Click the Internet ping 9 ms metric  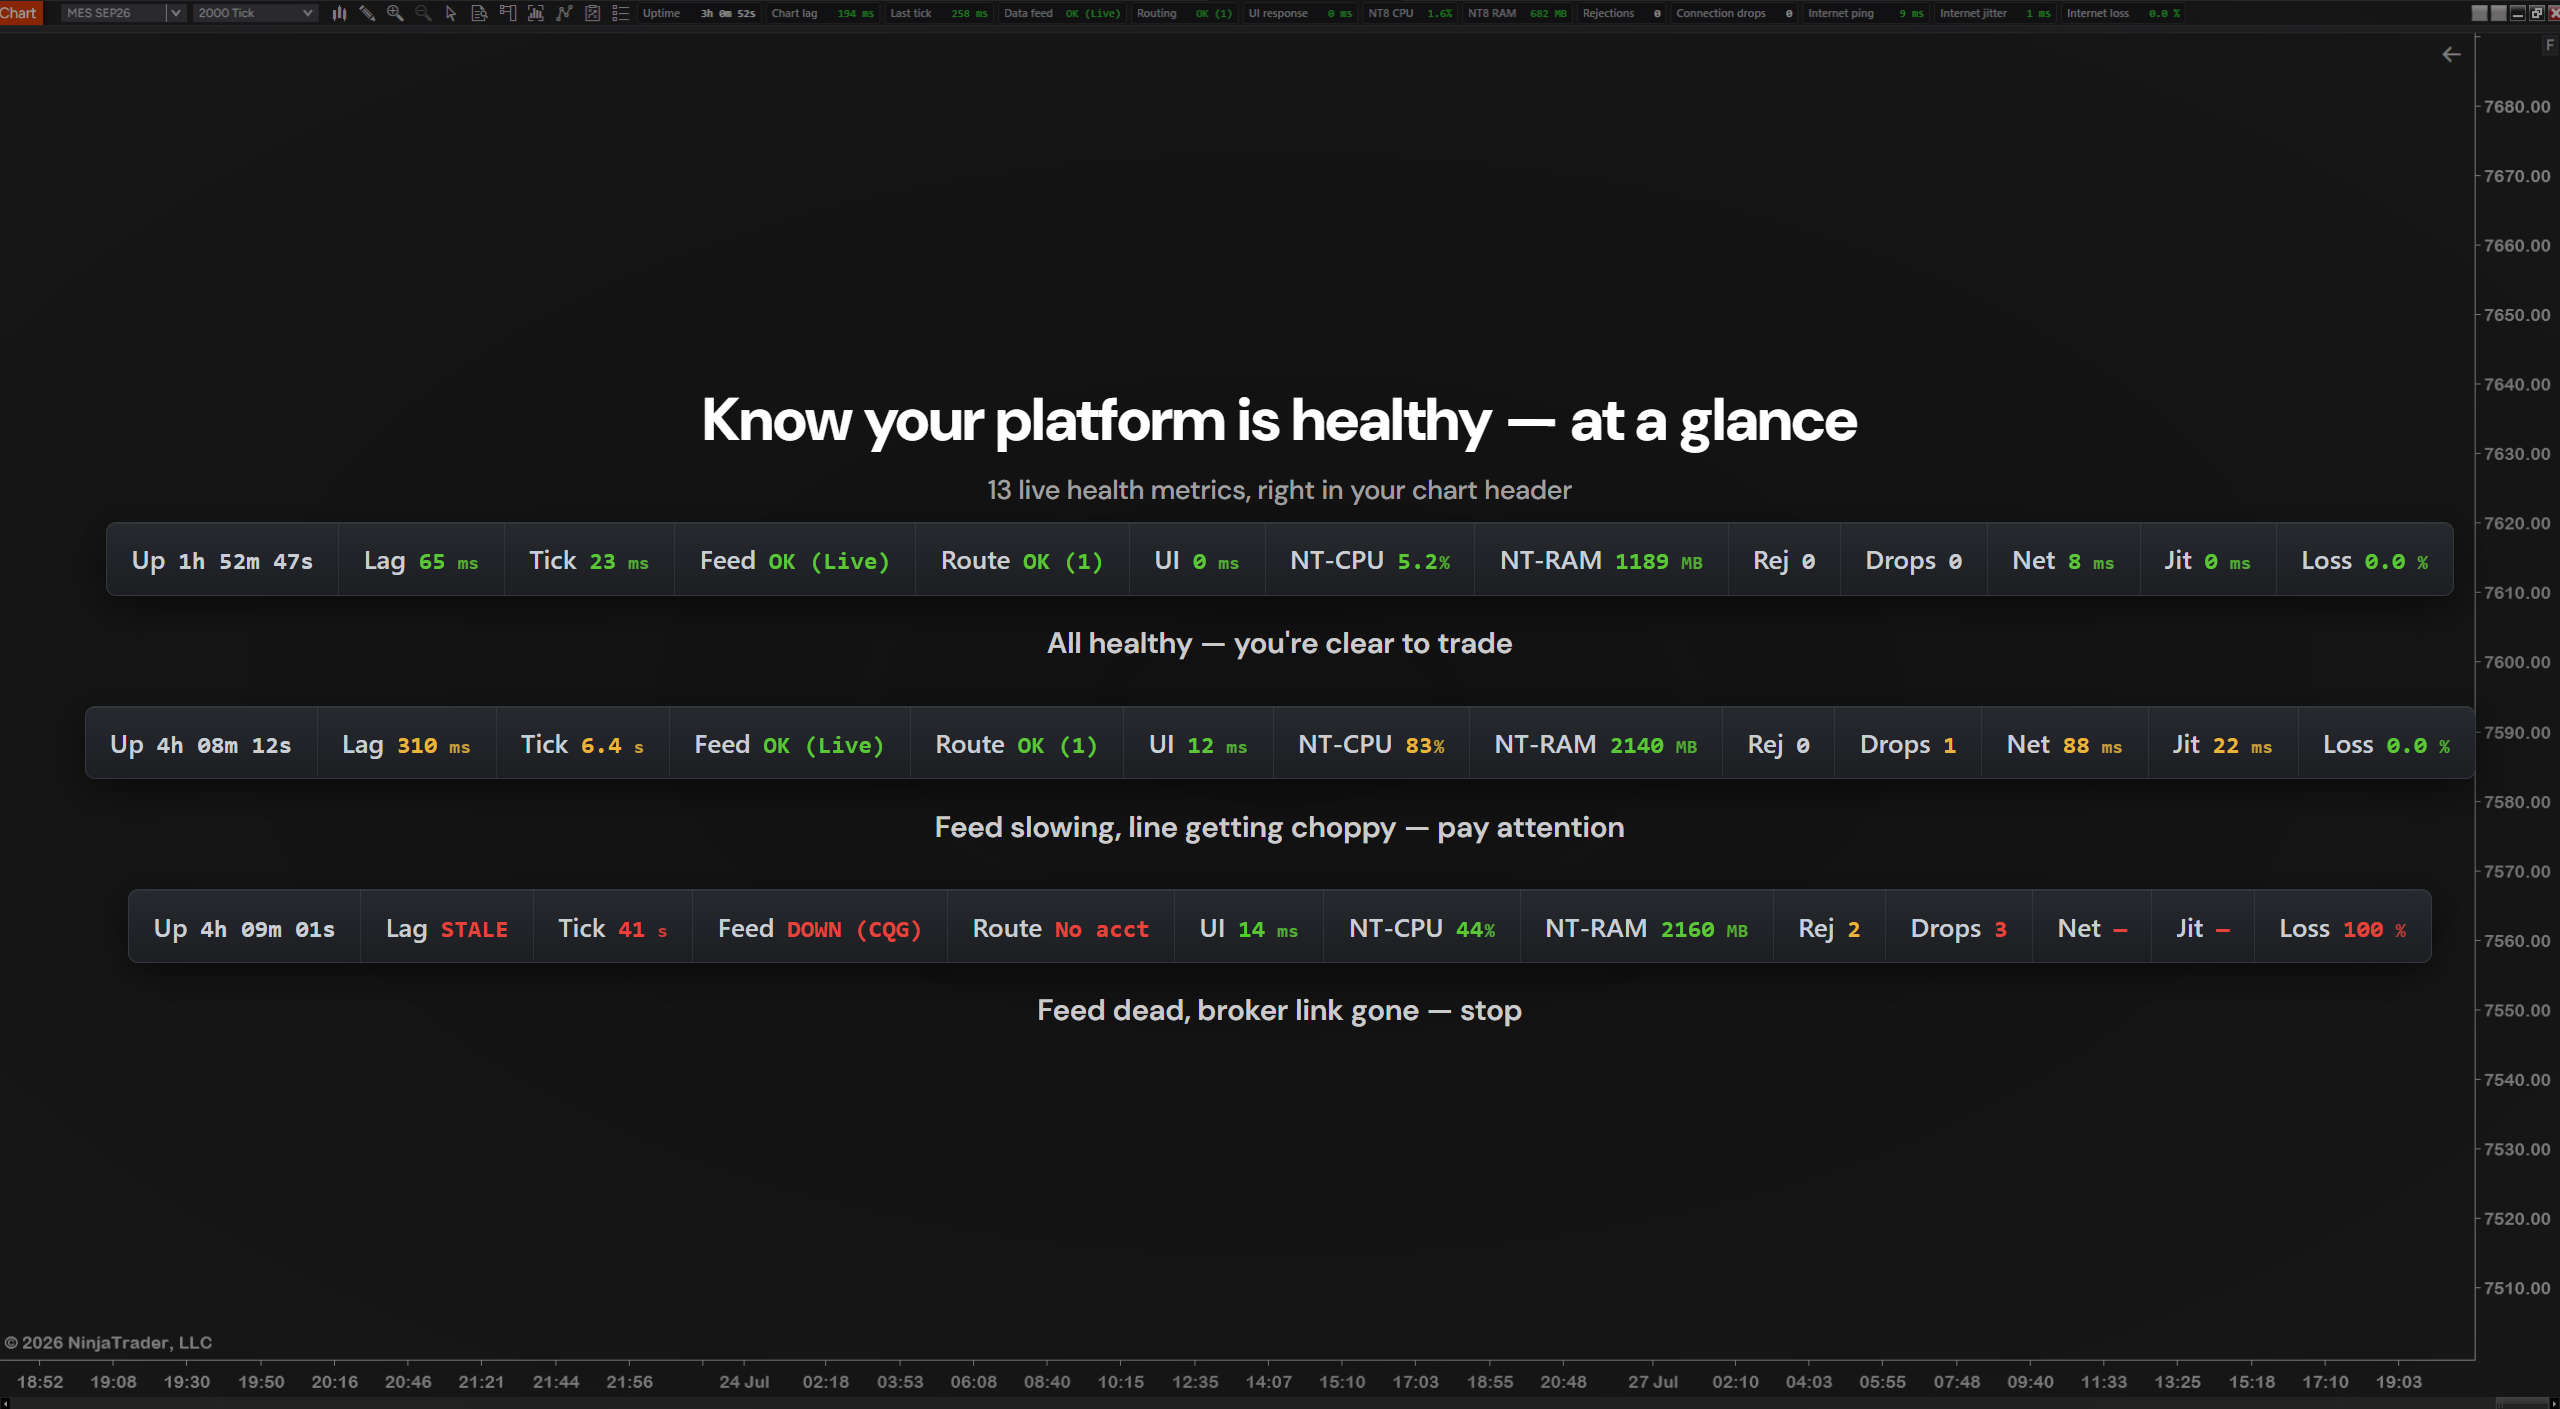(x=1866, y=13)
